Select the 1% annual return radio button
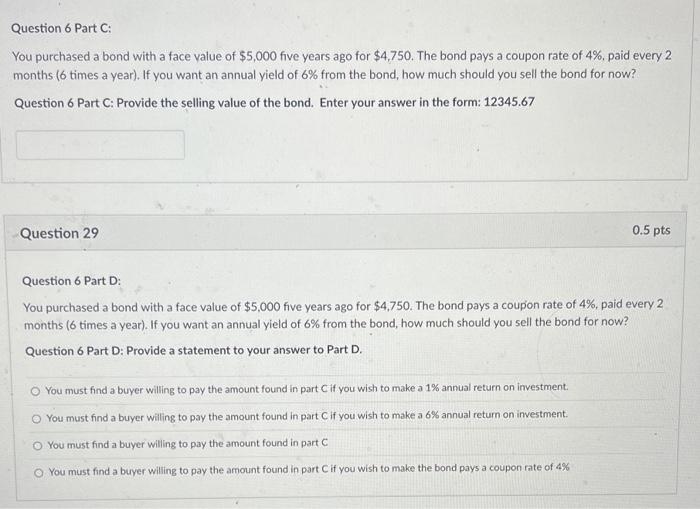The height and width of the screenshot is (509, 700). (x=35, y=392)
